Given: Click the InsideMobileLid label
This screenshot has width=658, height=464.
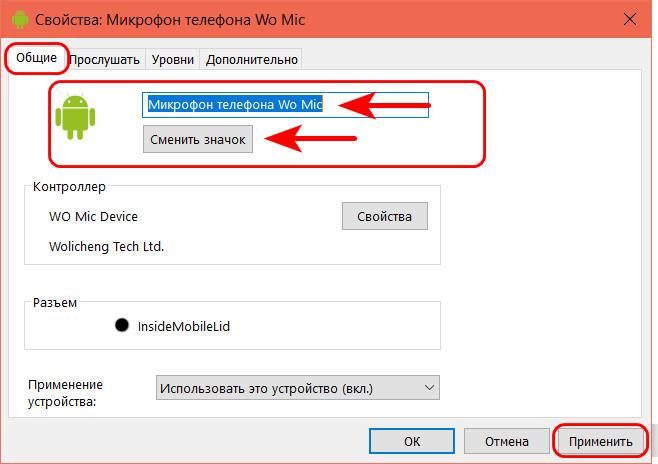Looking at the screenshot, I should [x=184, y=326].
